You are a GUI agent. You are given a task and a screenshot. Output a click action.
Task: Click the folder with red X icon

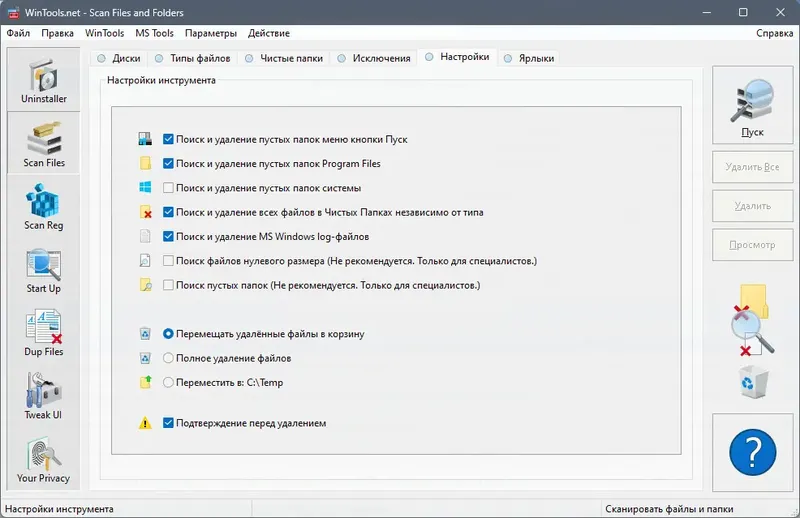point(145,212)
